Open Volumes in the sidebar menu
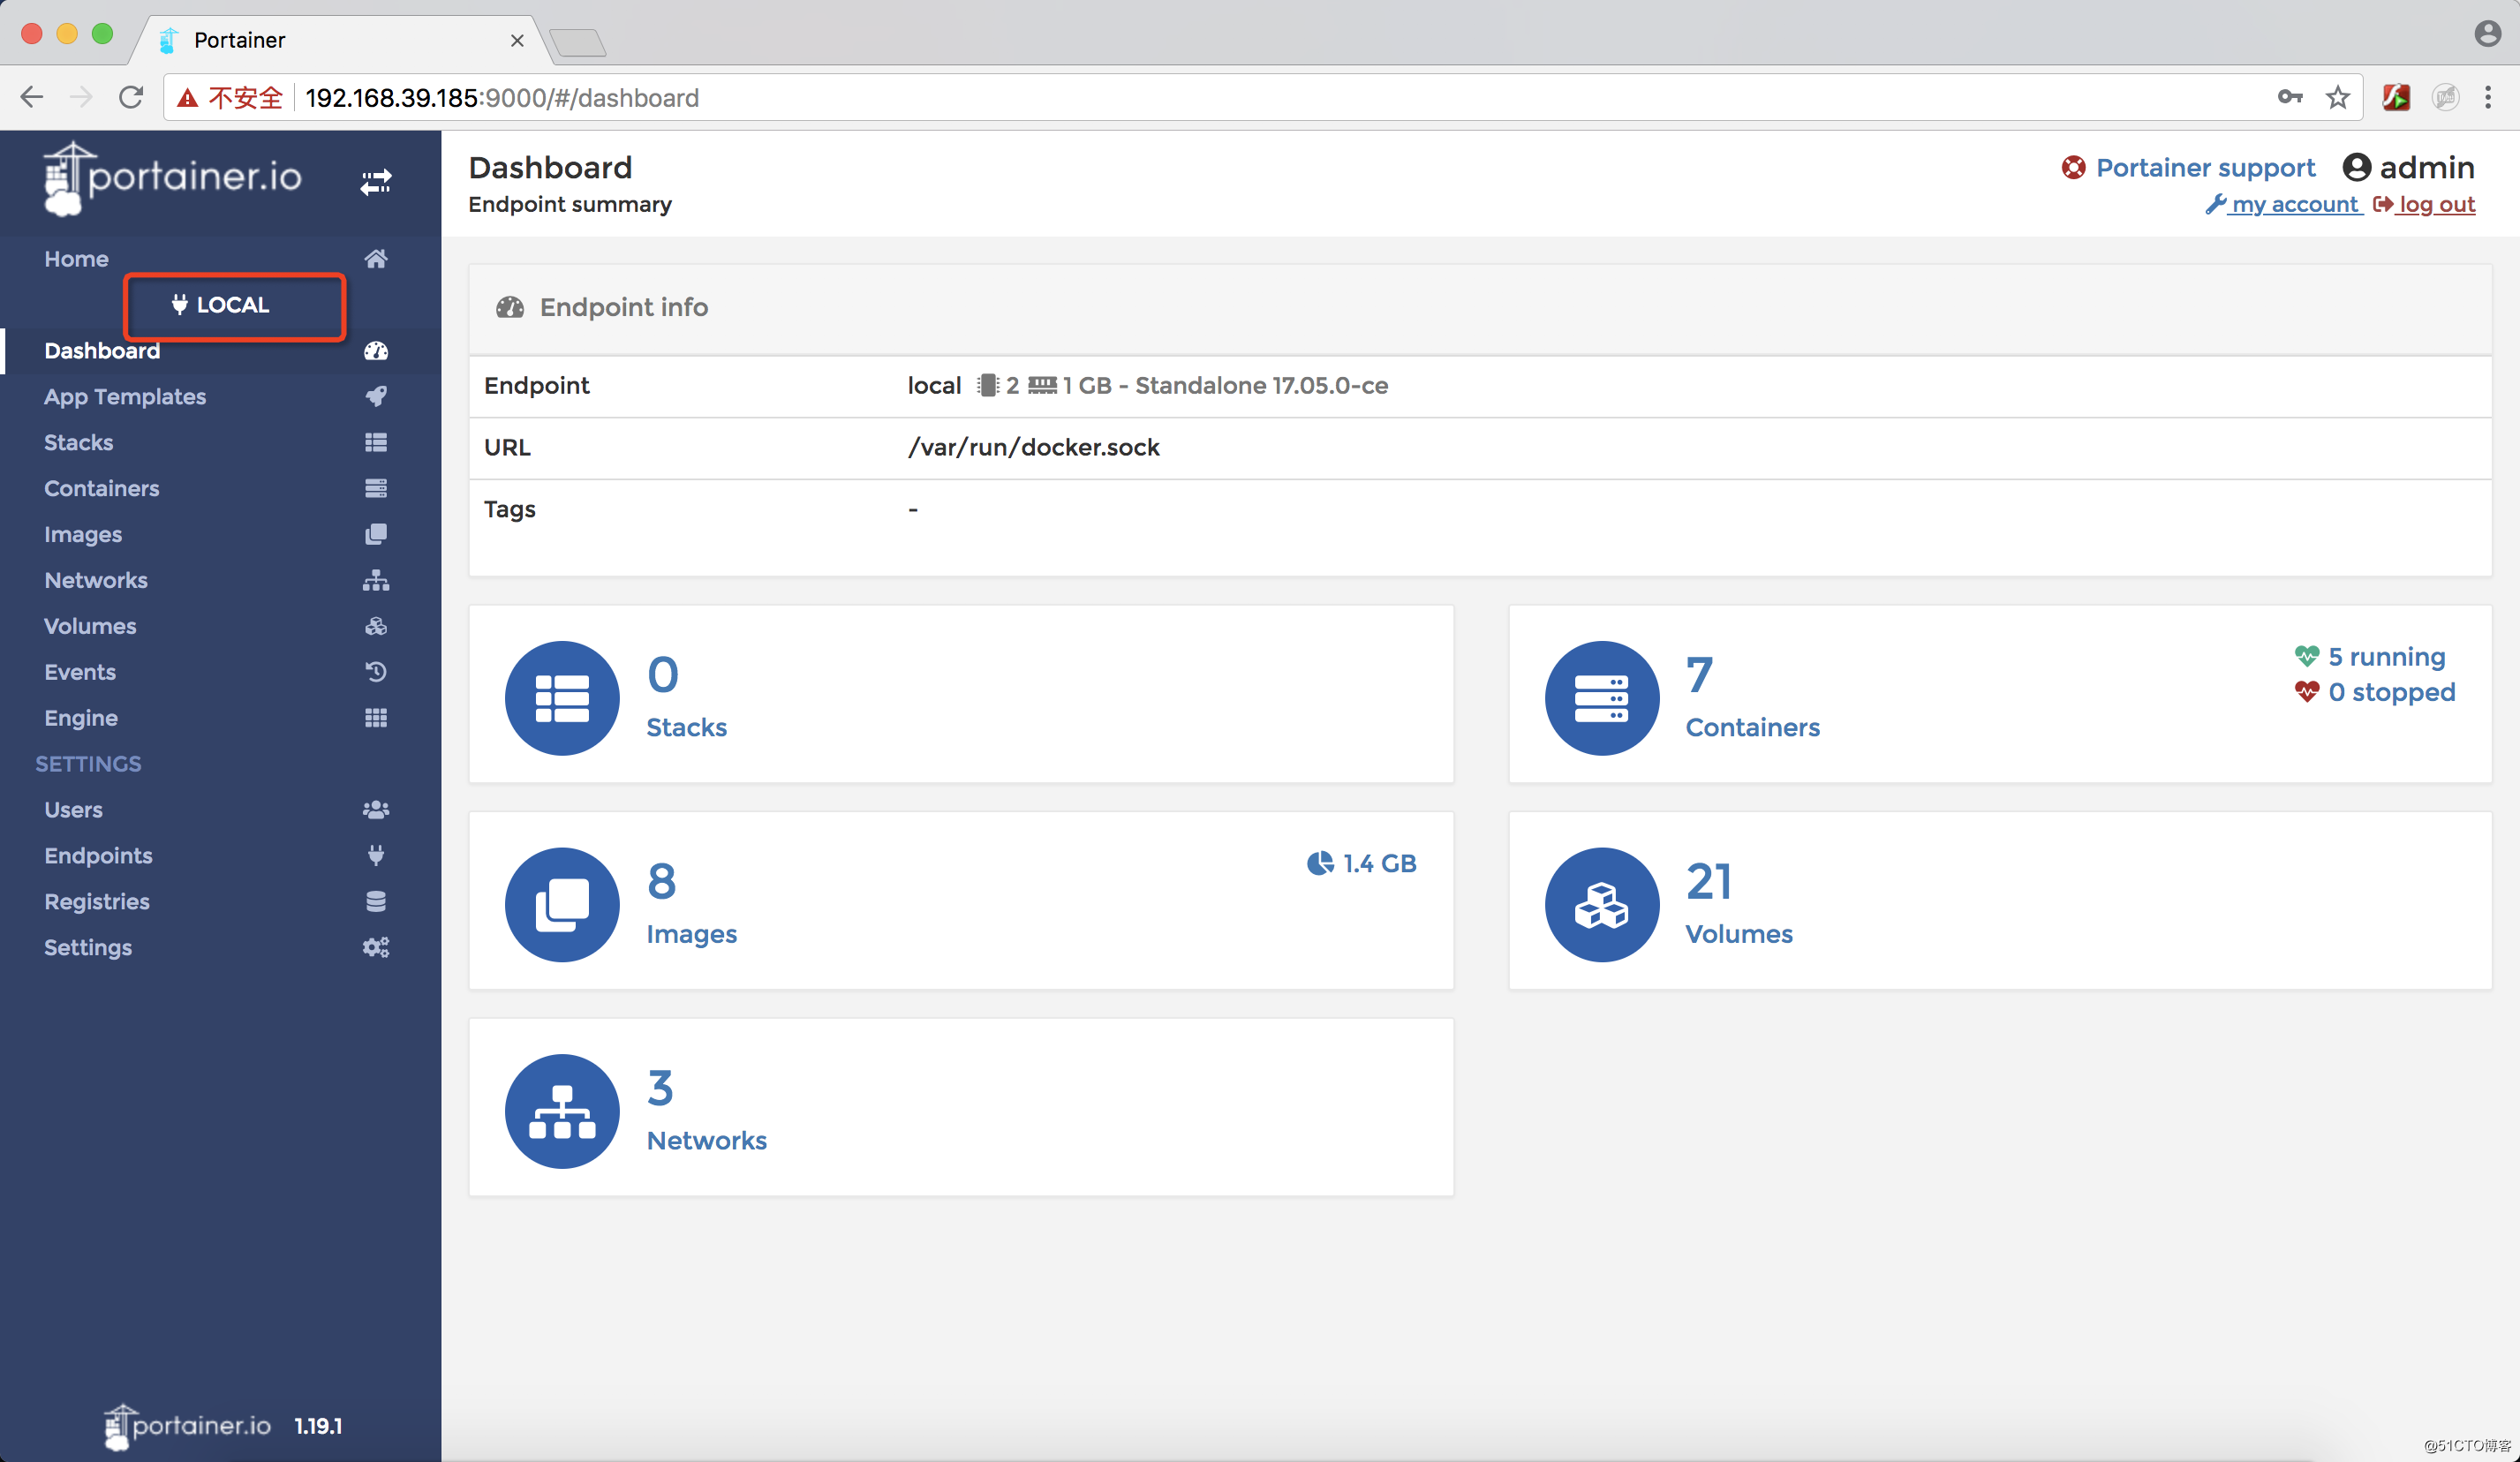This screenshot has height=1462, width=2520. [90, 626]
